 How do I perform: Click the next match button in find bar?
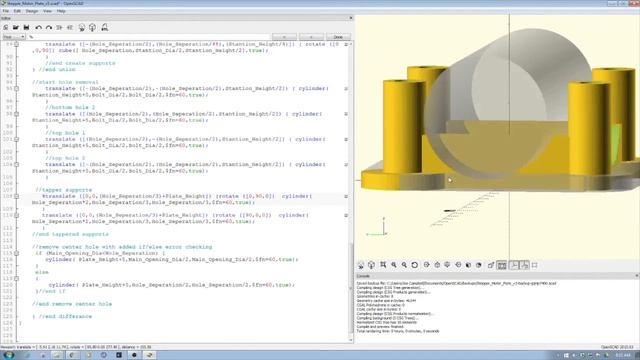pos(311,37)
